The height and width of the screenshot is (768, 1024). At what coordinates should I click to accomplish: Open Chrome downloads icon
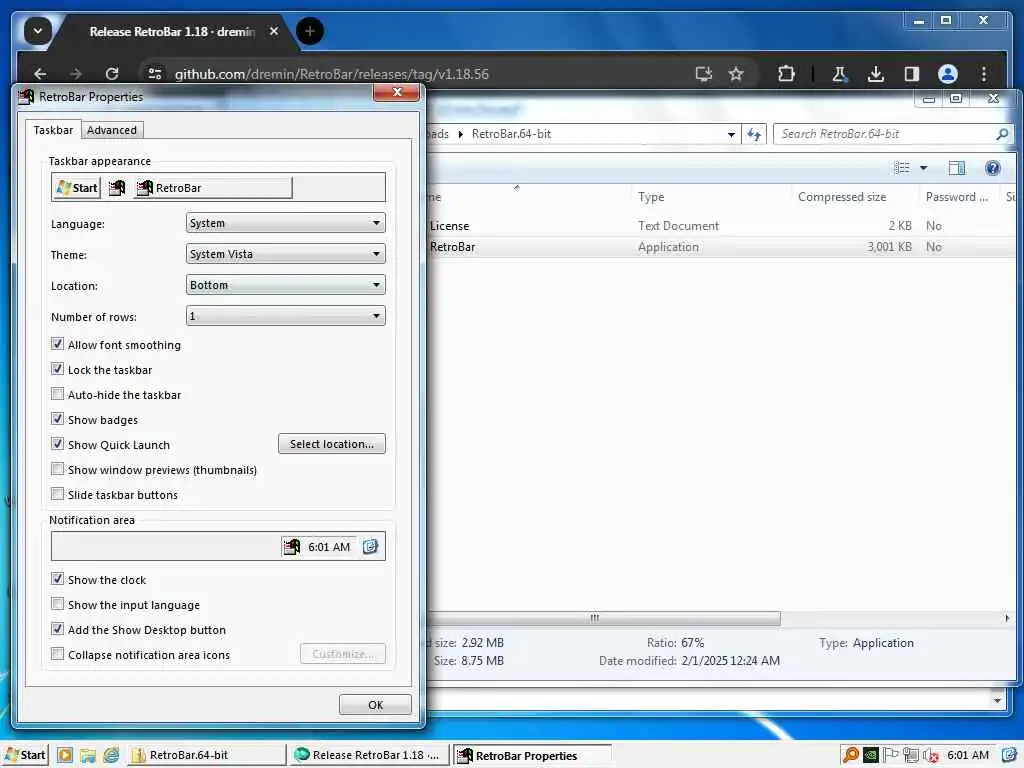pos(876,74)
